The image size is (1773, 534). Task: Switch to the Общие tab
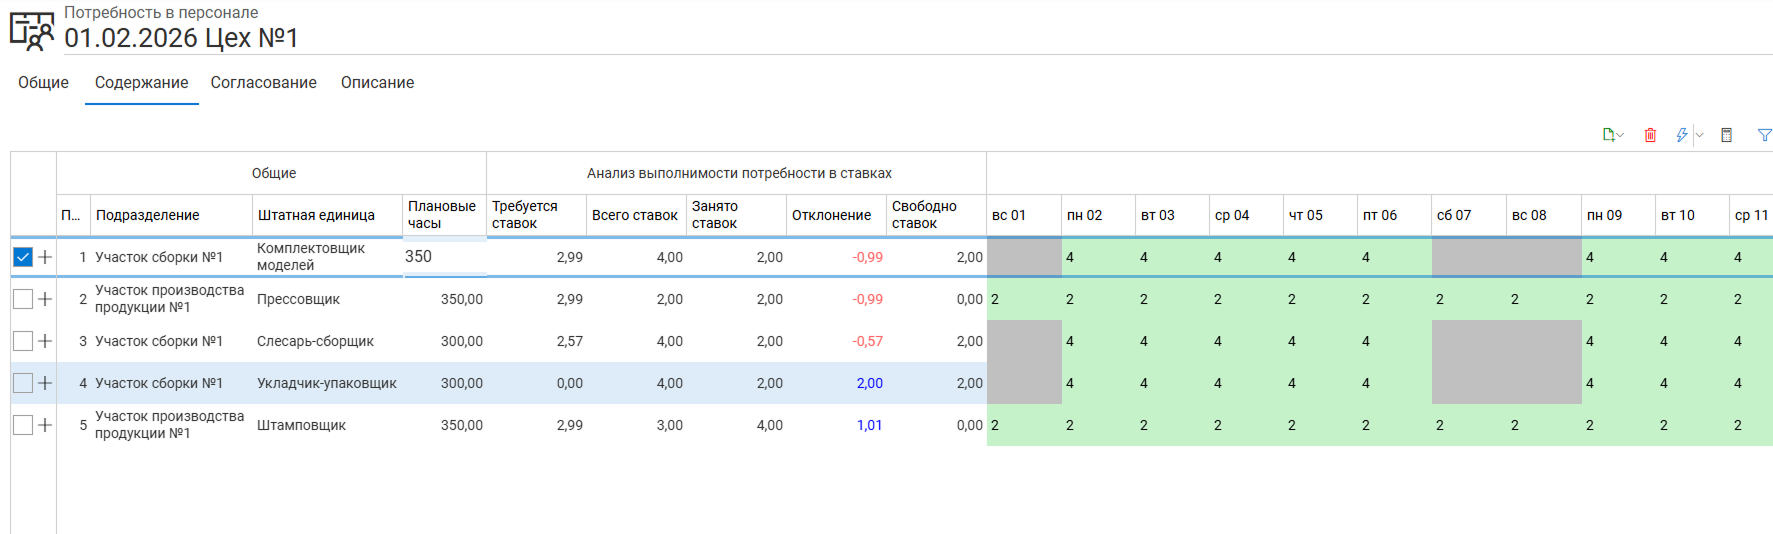pyautogui.click(x=43, y=82)
